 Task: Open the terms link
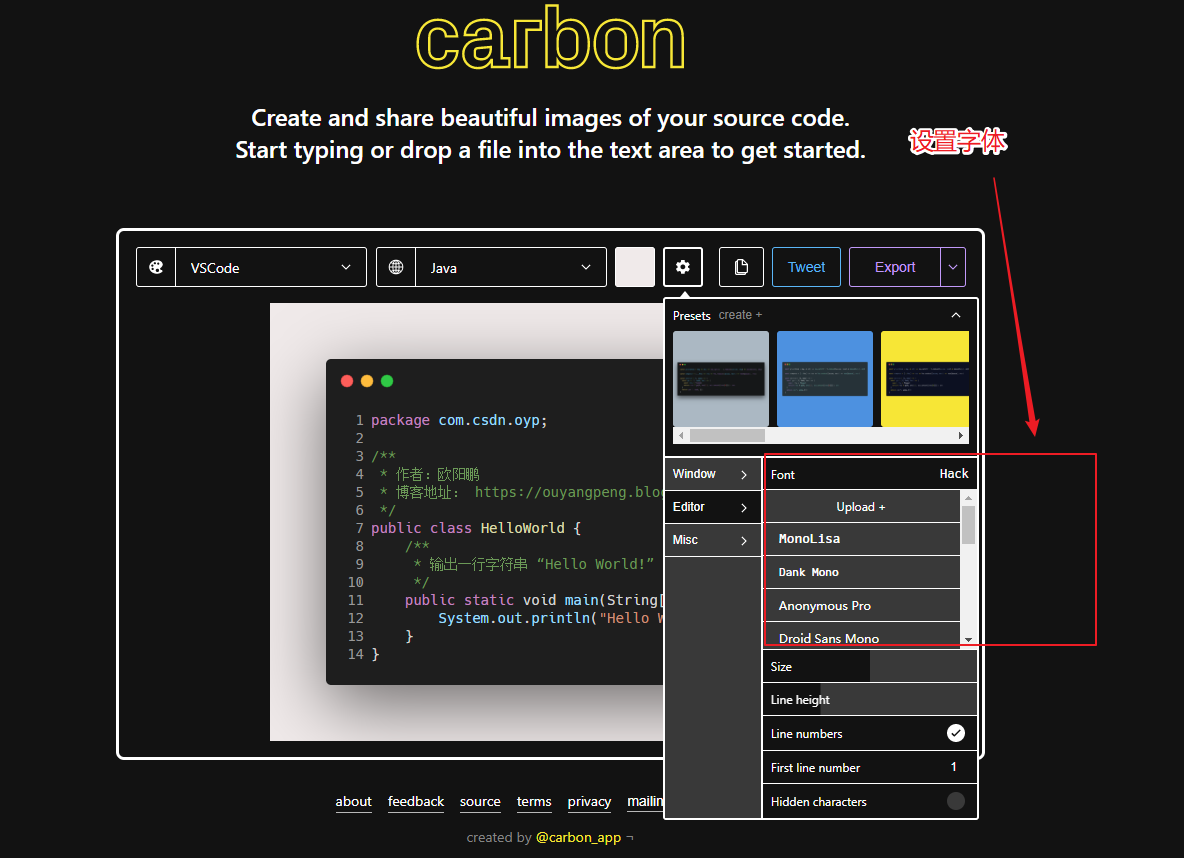pos(534,801)
